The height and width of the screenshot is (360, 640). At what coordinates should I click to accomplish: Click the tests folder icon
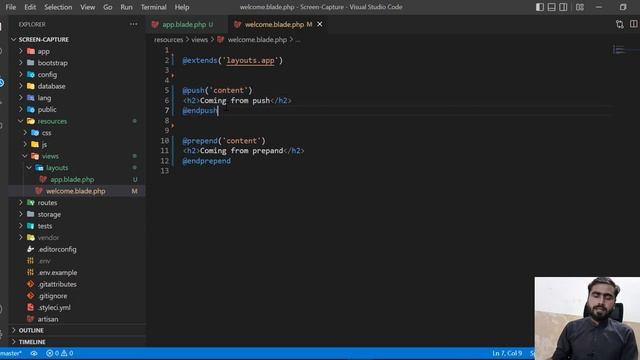[x=31, y=226]
